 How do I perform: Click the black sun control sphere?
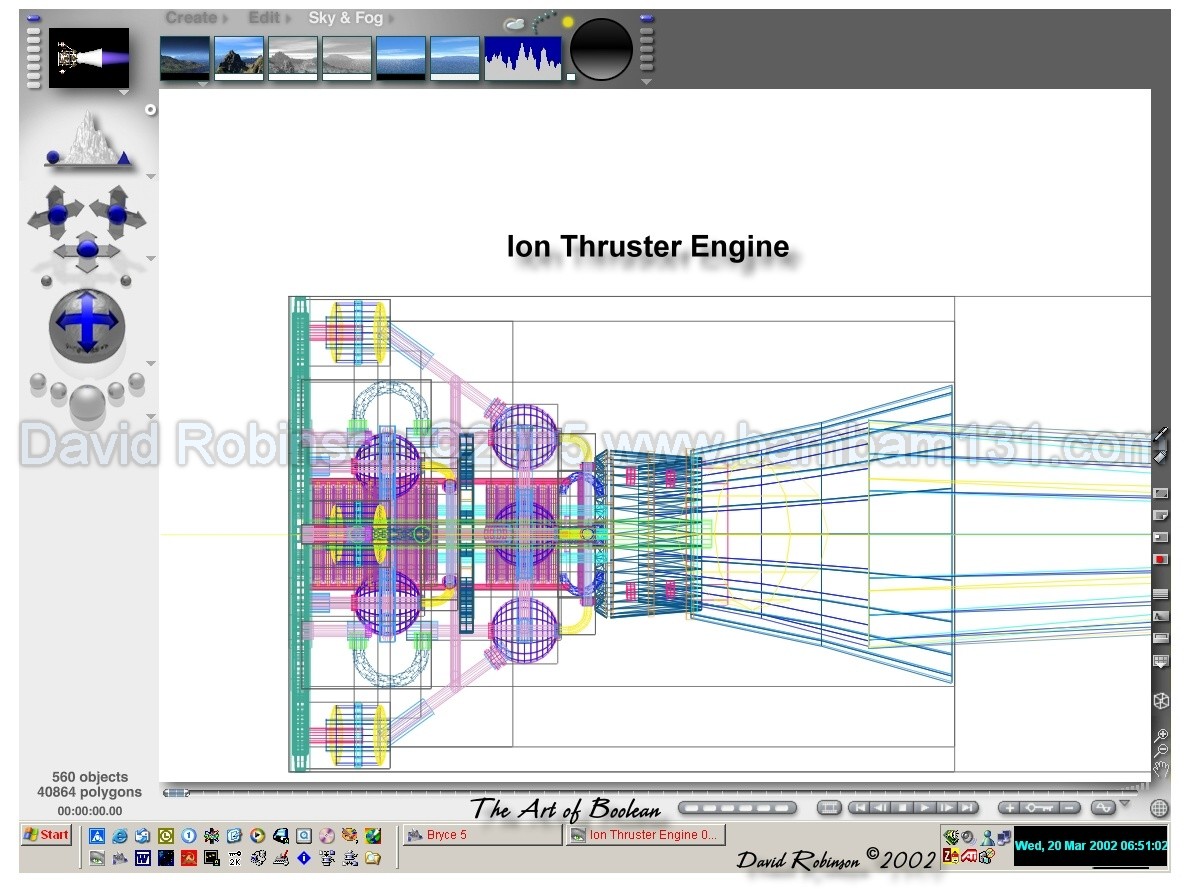pos(601,49)
